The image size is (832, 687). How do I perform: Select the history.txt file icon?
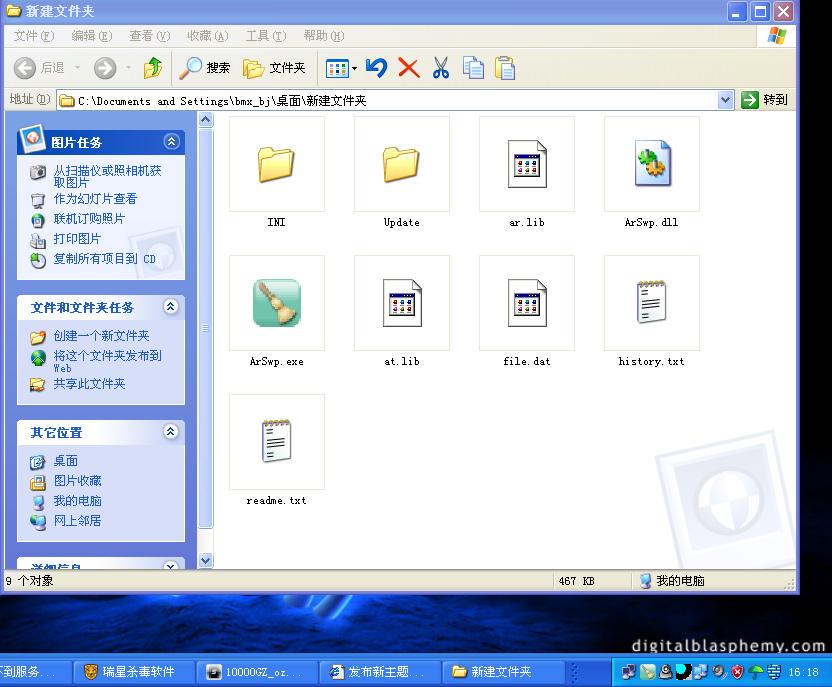click(x=652, y=302)
